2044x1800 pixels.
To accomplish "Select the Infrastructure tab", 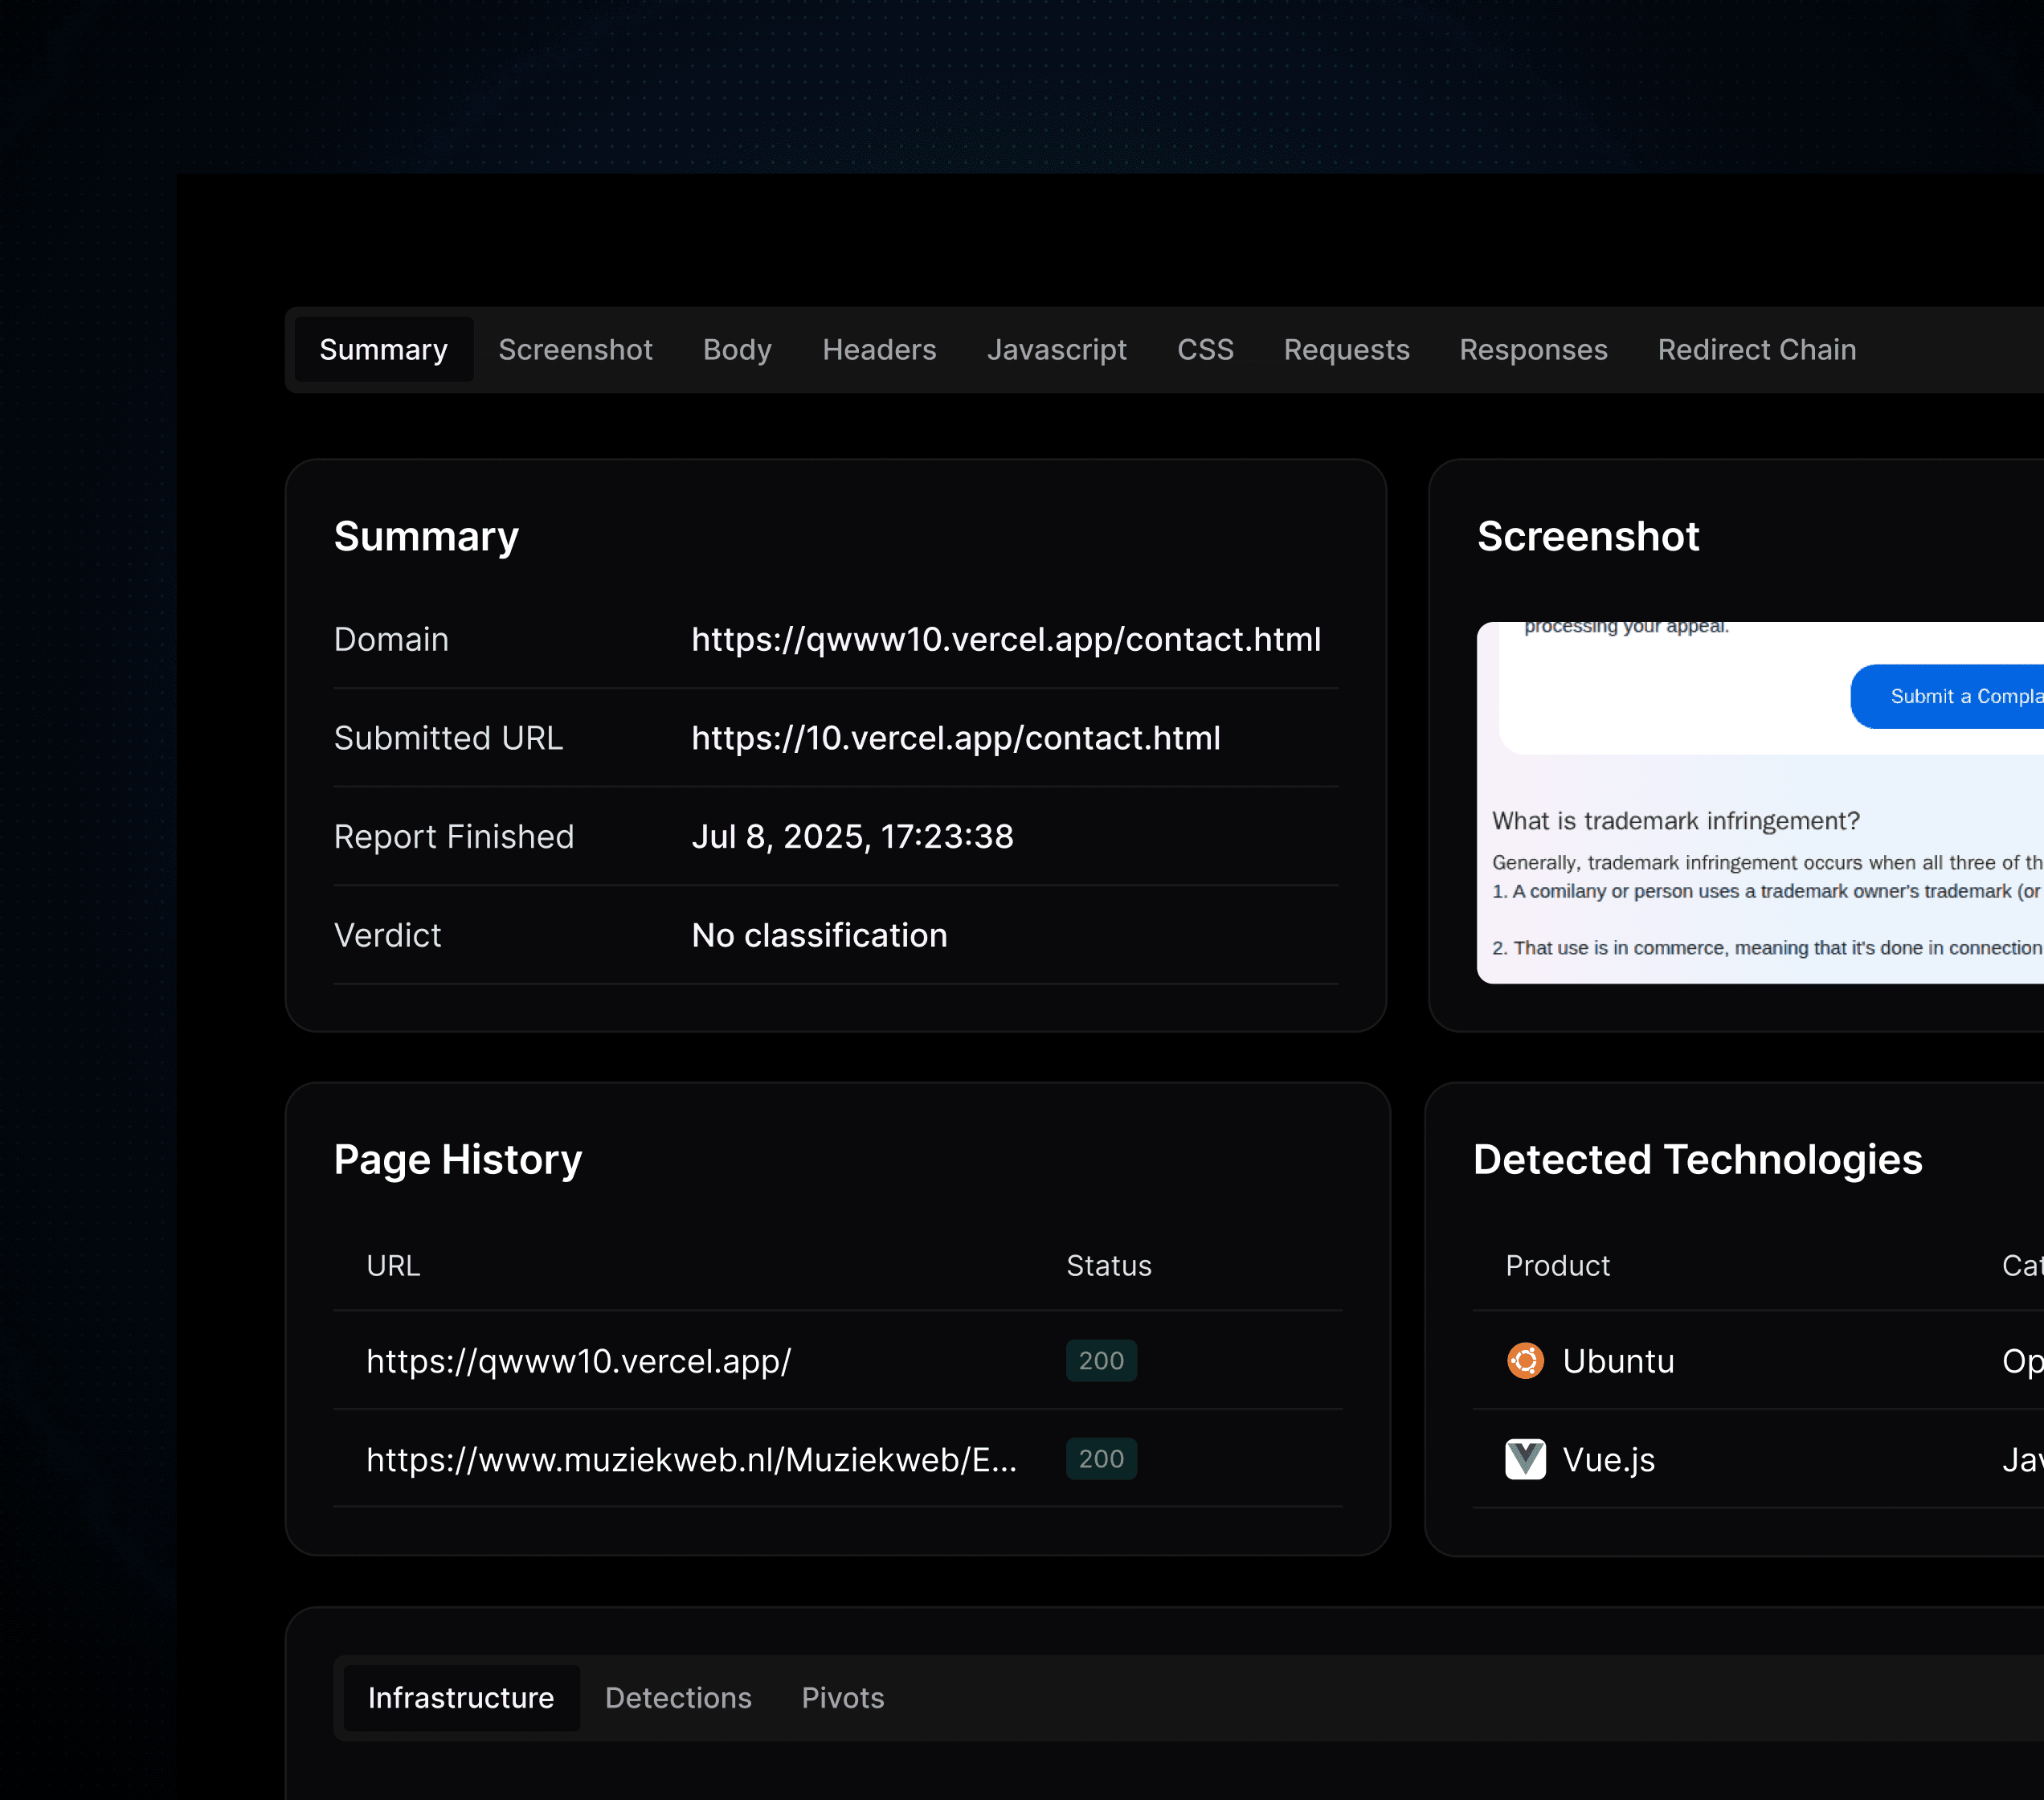I will (461, 1697).
